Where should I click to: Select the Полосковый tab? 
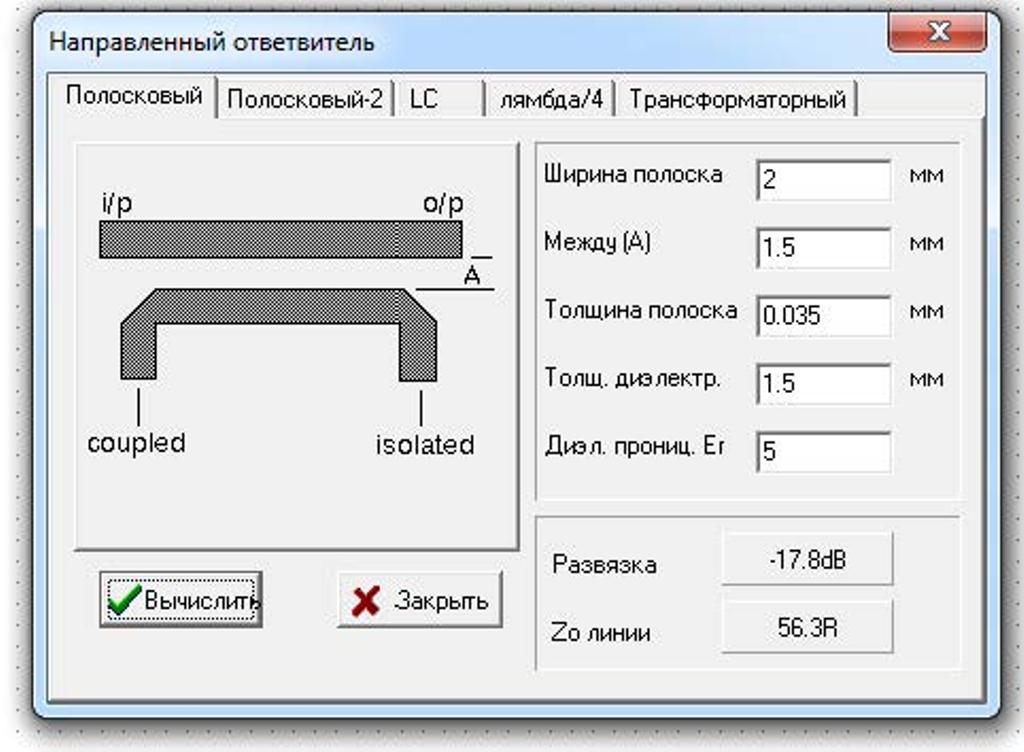pyautogui.click(x=133, y=97)
